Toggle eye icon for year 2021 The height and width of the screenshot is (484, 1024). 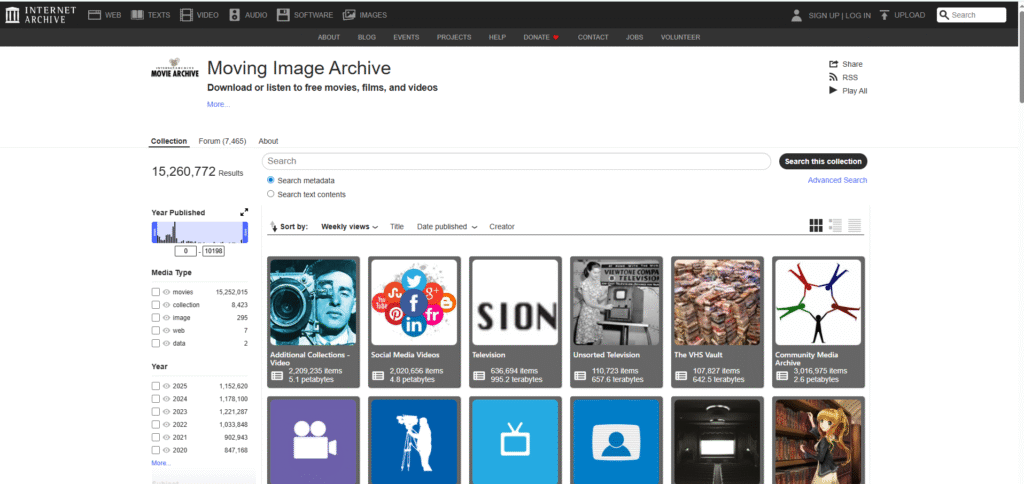click(x=166, y=437)
